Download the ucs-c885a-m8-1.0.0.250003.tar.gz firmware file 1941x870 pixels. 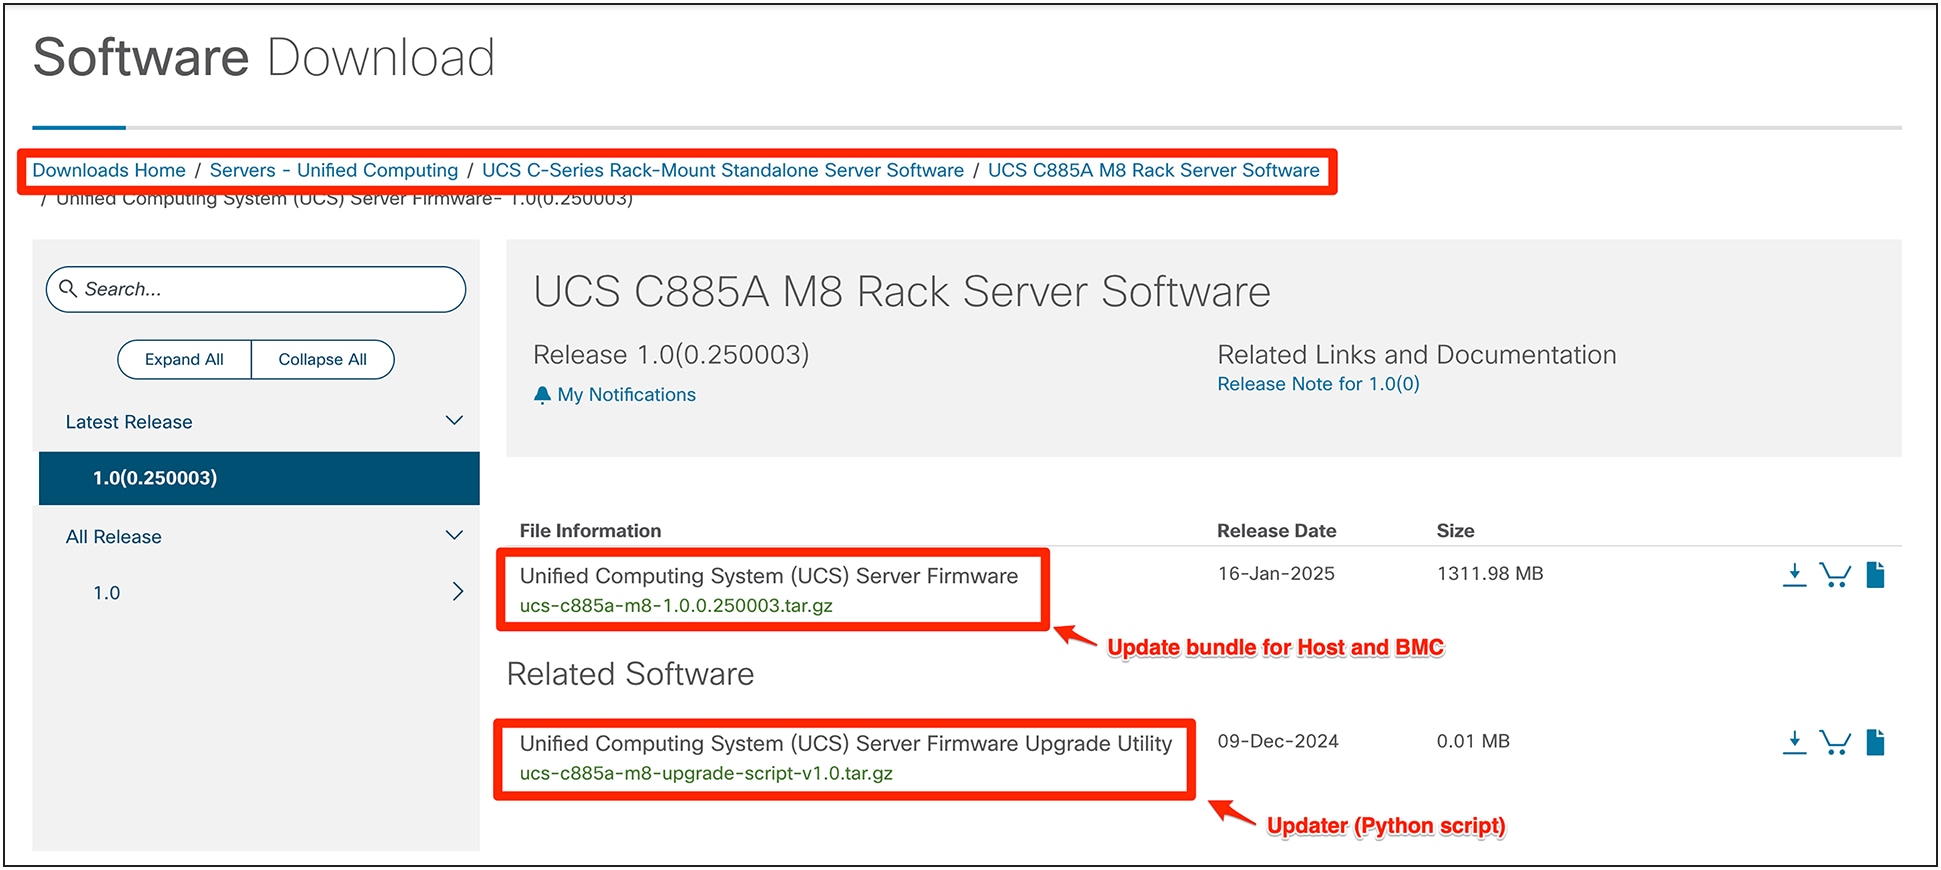pyautogui.click(x=1794, y=575)
